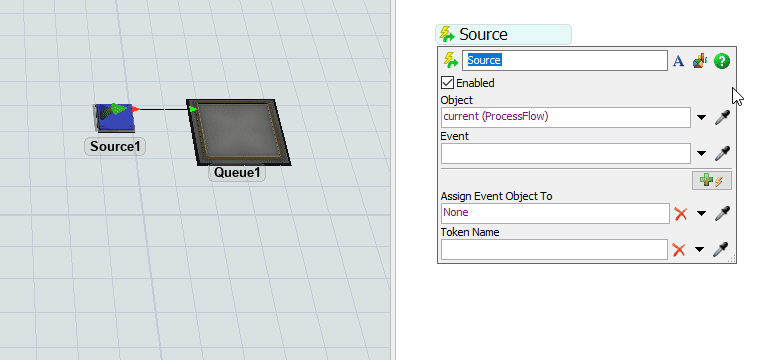Pick Object with eyedropper sampler
This screenshot has height=360, width=780.
click(722, 117)
